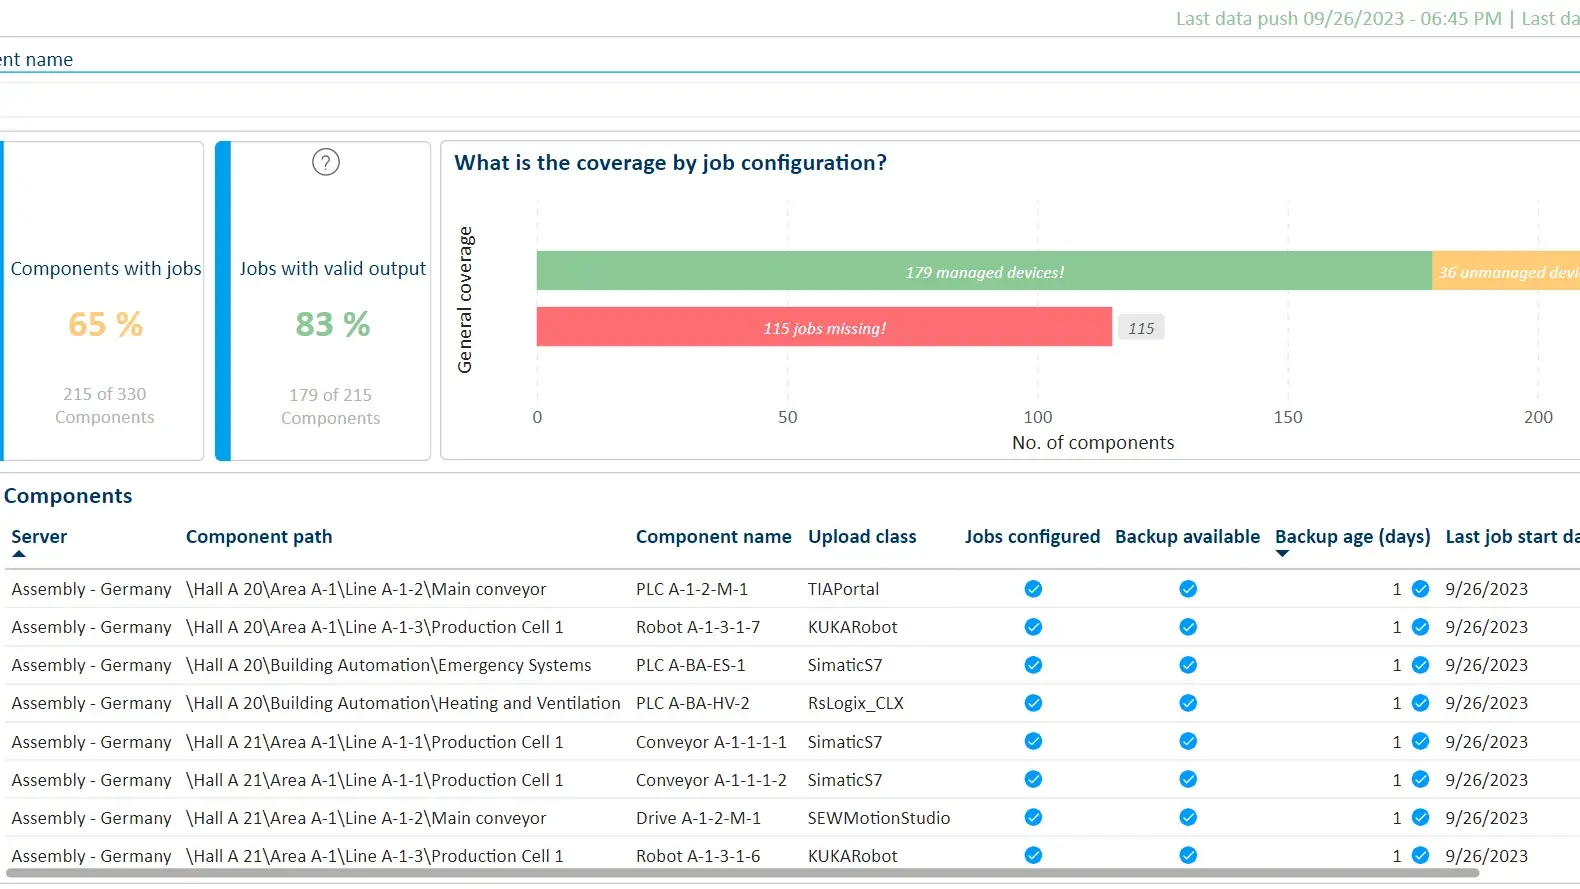
Task: Click Jobs configured checkmark for Drive A-1-2-M-1
Action: pos(1033,817)
